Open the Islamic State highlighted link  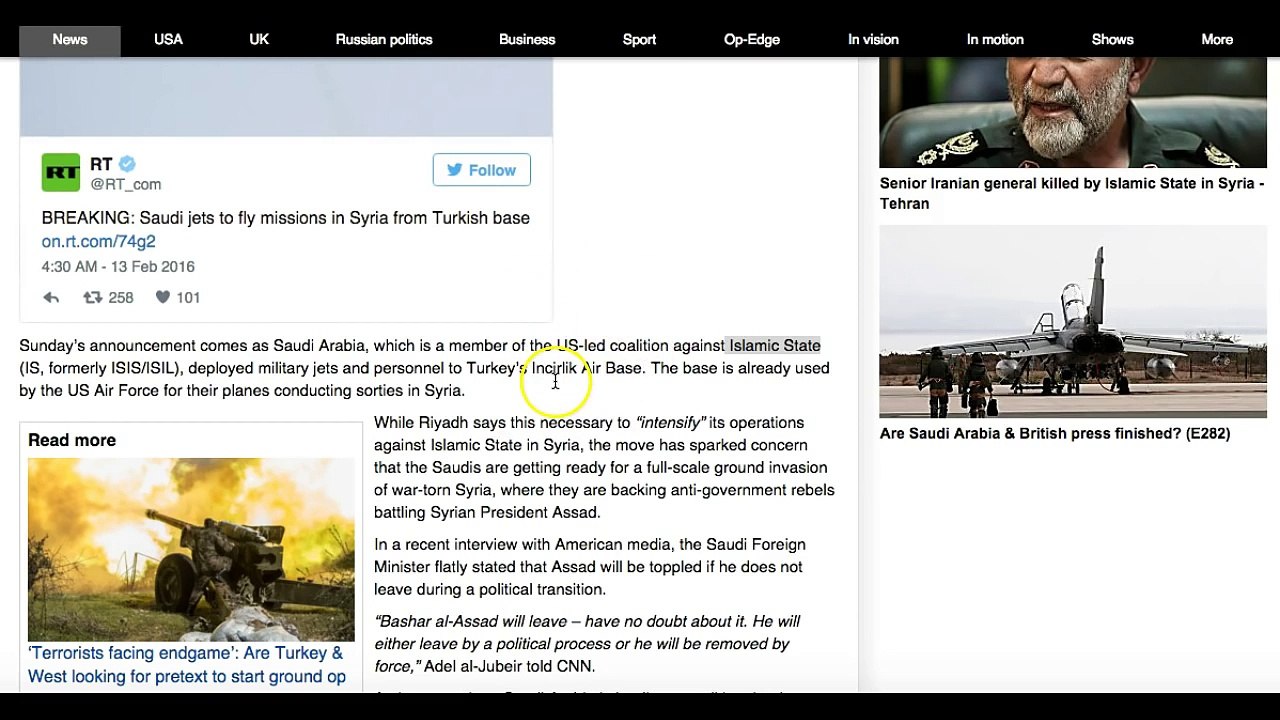774,345
